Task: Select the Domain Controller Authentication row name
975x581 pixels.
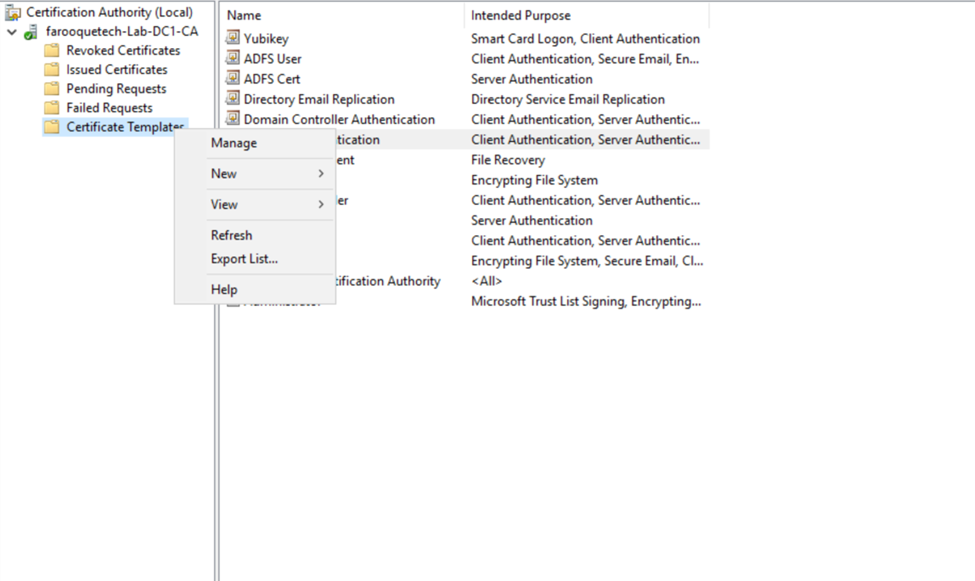Action: [340, 119]
